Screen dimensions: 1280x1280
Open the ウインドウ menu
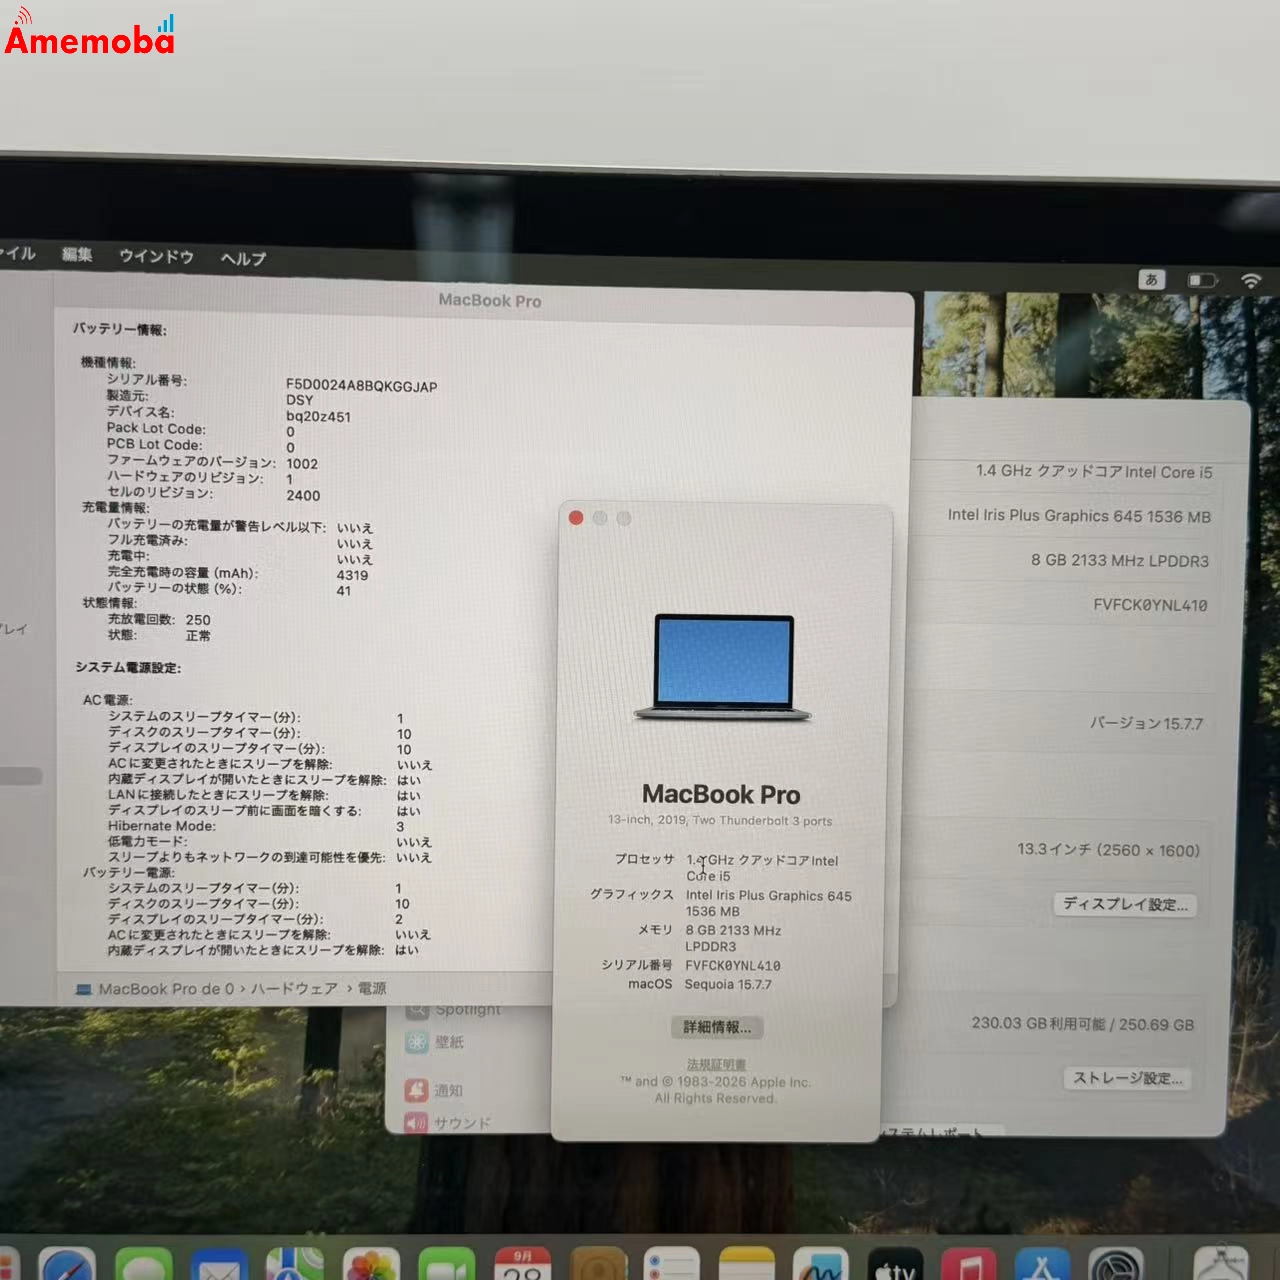[x=156, y=256]
